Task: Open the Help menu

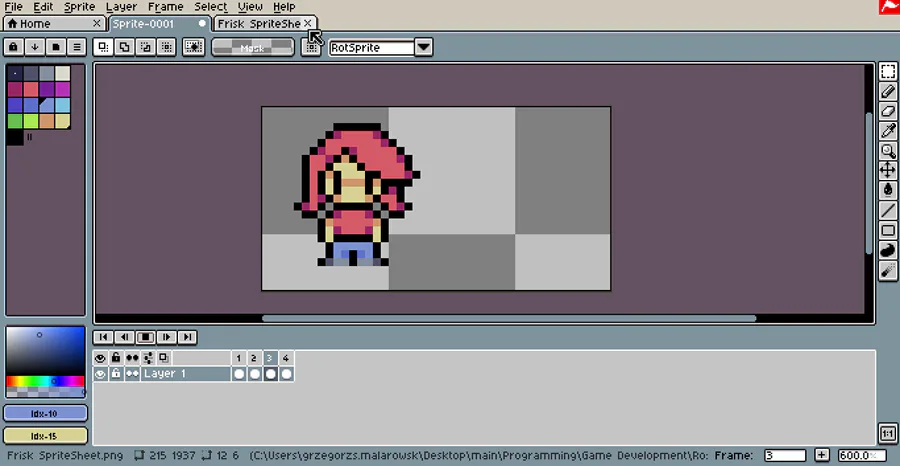Action: pos(284,7)
